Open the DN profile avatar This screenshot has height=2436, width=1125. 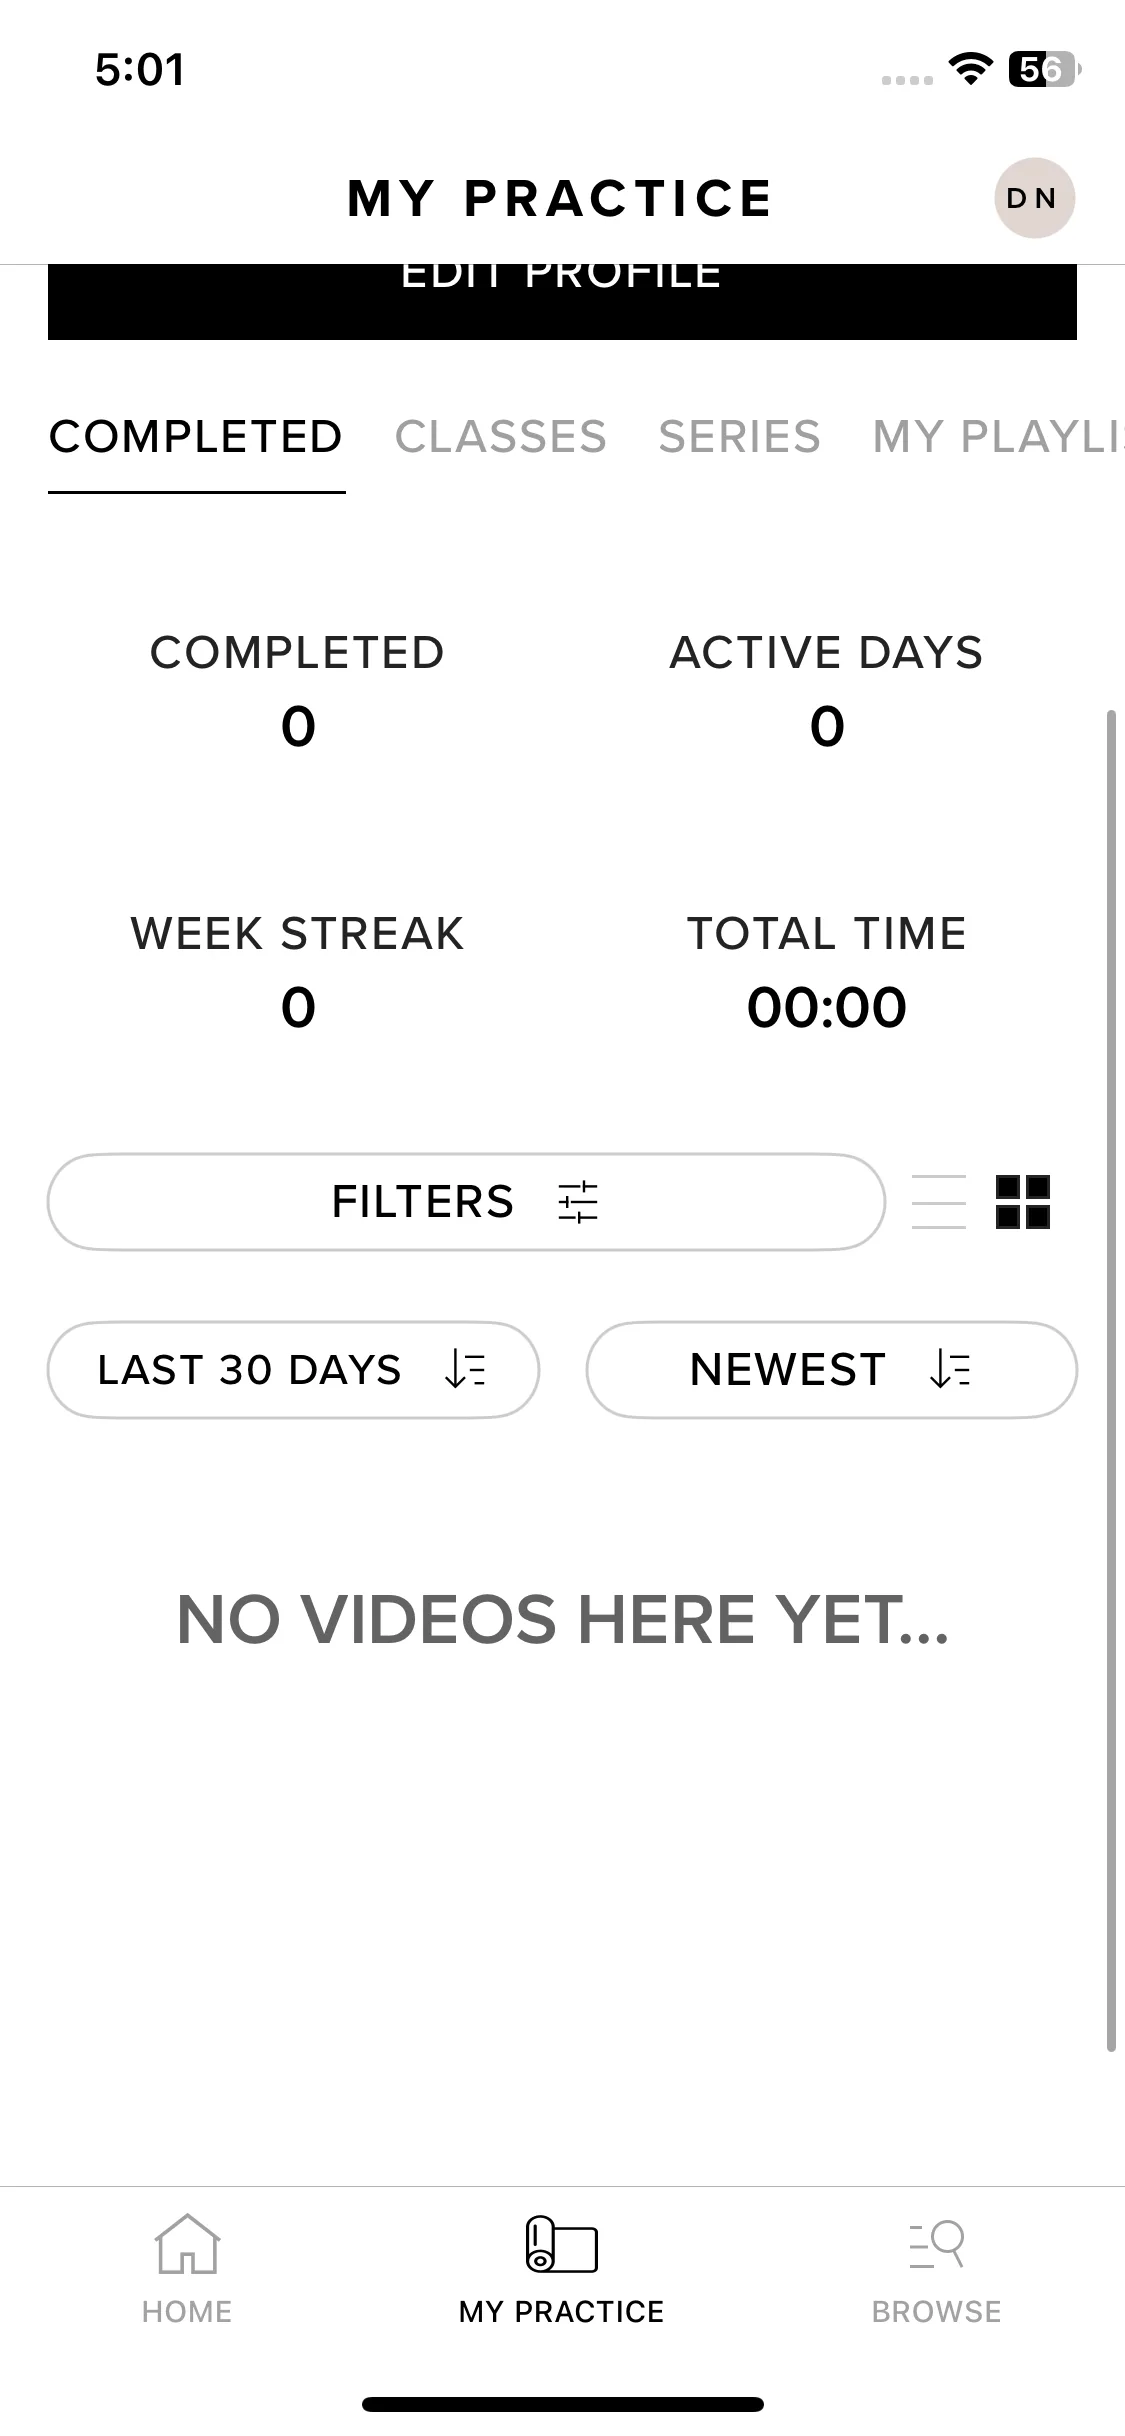1033,198
